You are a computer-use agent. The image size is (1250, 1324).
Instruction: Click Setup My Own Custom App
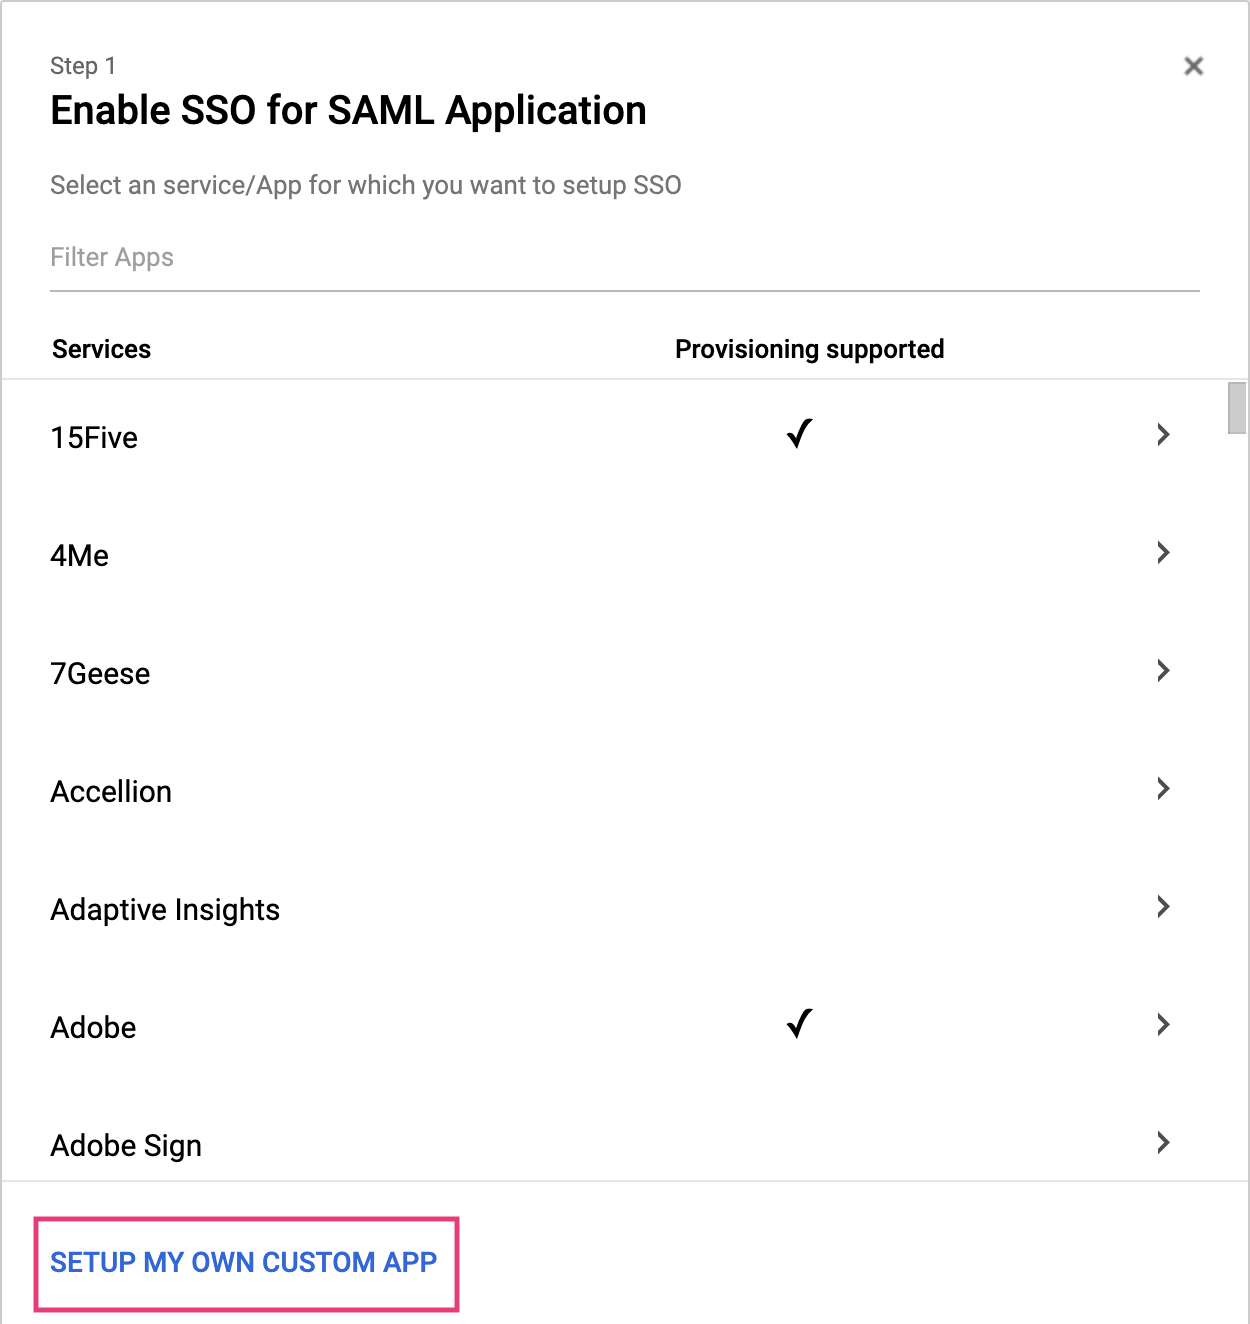pyautogui.click(x=244, y=1263)
